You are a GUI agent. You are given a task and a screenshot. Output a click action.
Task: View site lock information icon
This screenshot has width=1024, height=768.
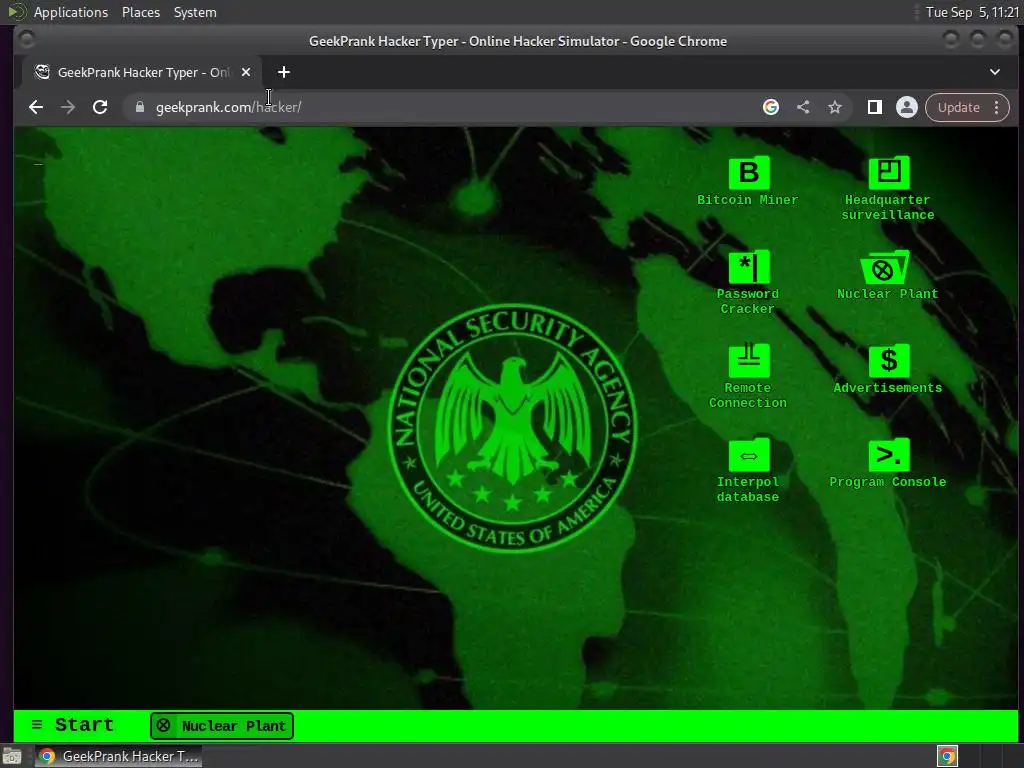point(140,107)
